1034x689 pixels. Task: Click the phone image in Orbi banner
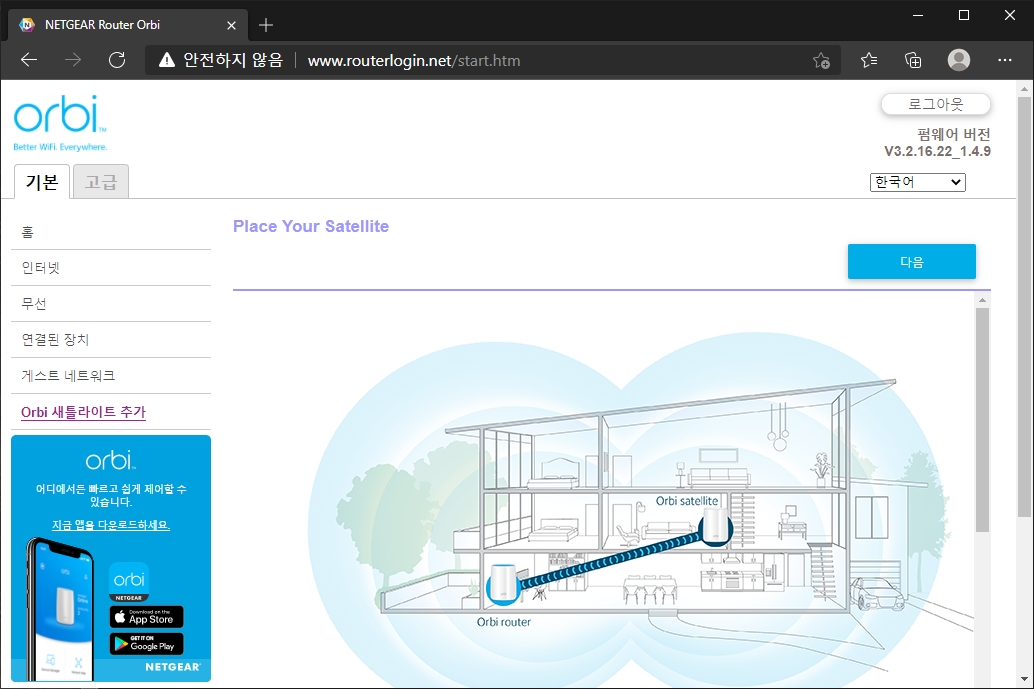point(61,610)
